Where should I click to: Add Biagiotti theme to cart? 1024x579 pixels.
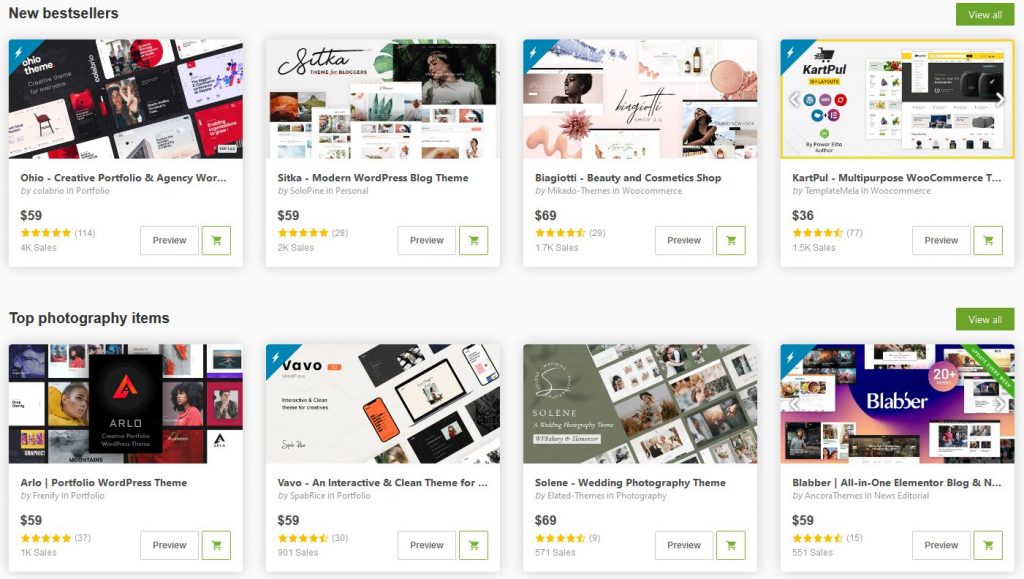click(x=731, y=240)
